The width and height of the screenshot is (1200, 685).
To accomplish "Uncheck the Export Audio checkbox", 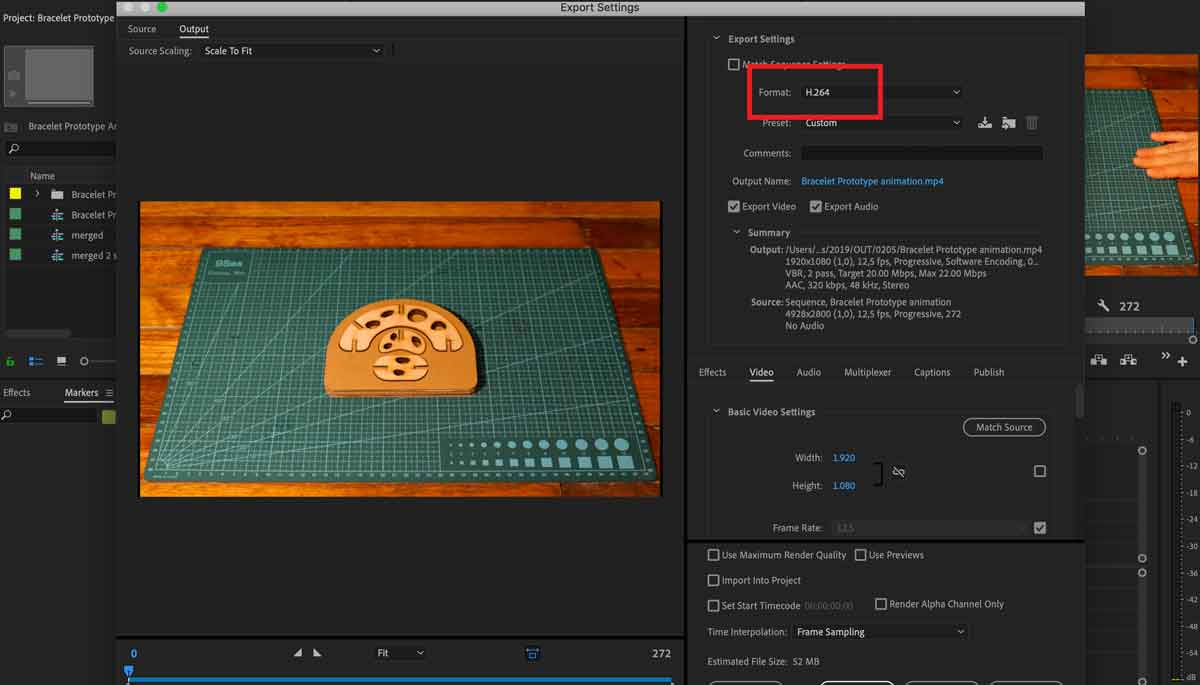I will pyautogui.click(x=816, y=207).
